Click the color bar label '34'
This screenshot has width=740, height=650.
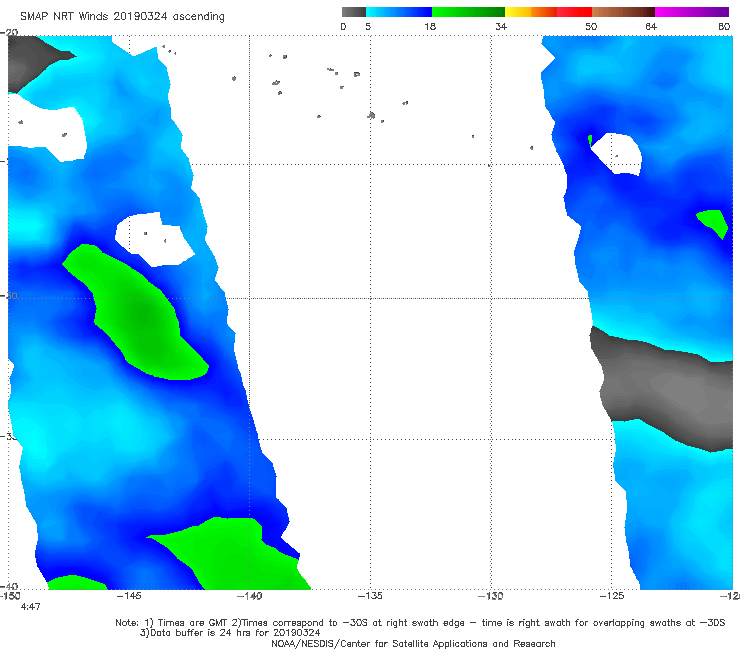tap(501, 26)
